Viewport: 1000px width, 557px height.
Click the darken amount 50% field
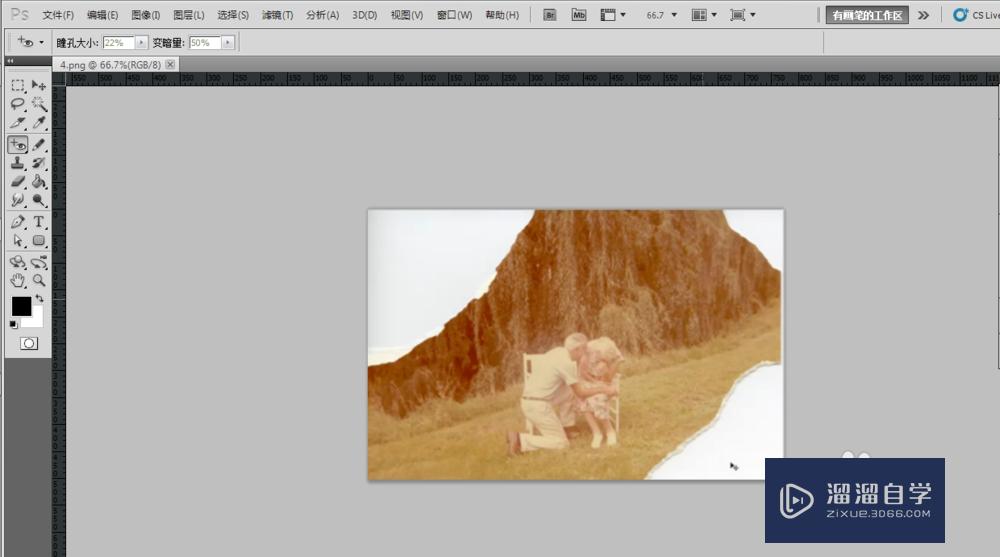pyautogui.click(x=205, y=43)
